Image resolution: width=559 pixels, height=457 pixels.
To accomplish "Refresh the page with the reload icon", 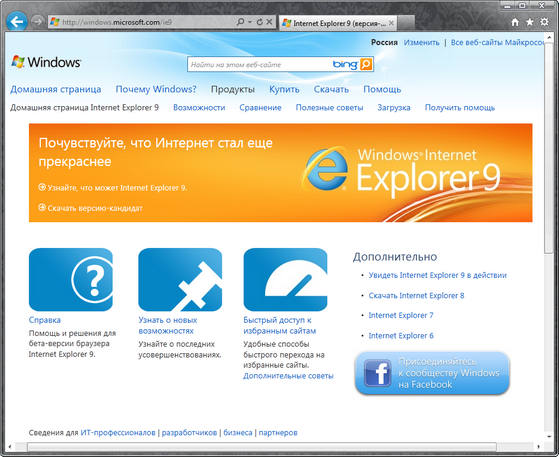I will click(x=260, y=22).
